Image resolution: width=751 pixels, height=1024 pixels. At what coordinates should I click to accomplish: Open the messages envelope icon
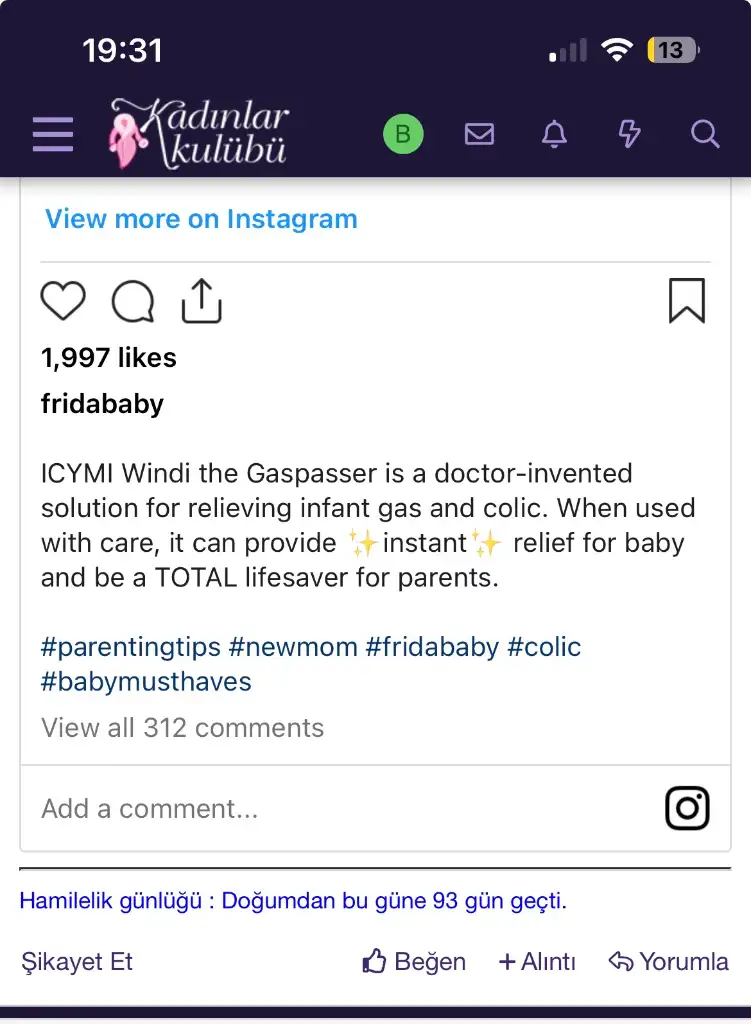click(479, 134)
